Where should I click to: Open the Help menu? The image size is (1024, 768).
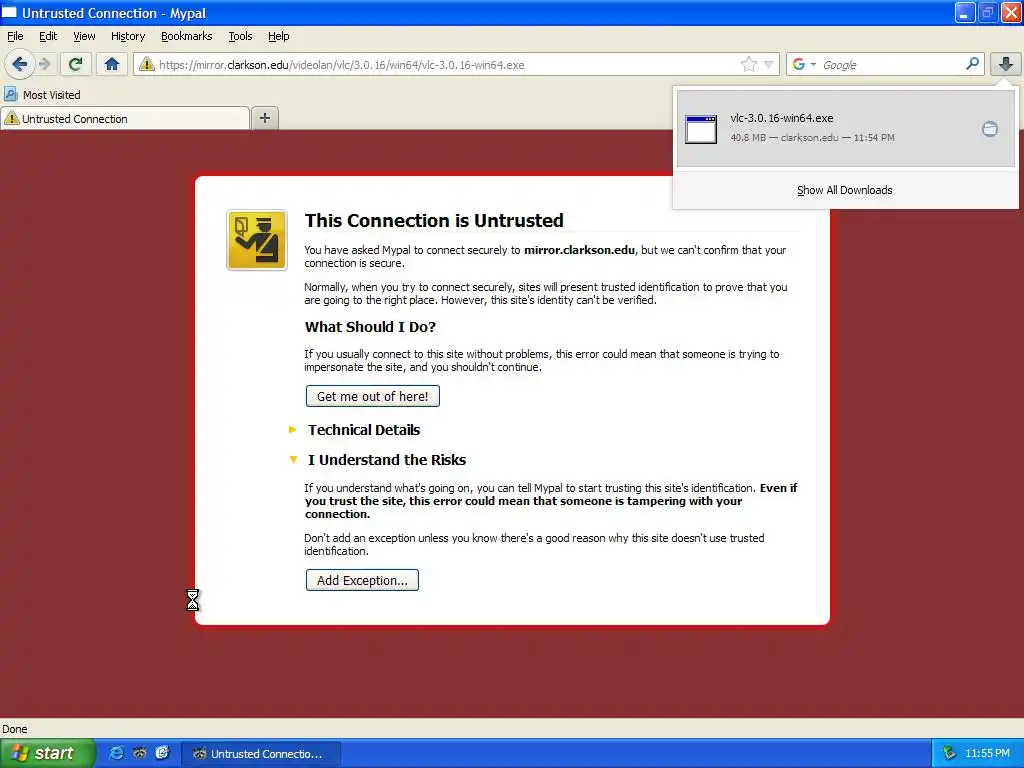[x=278, y=36]
